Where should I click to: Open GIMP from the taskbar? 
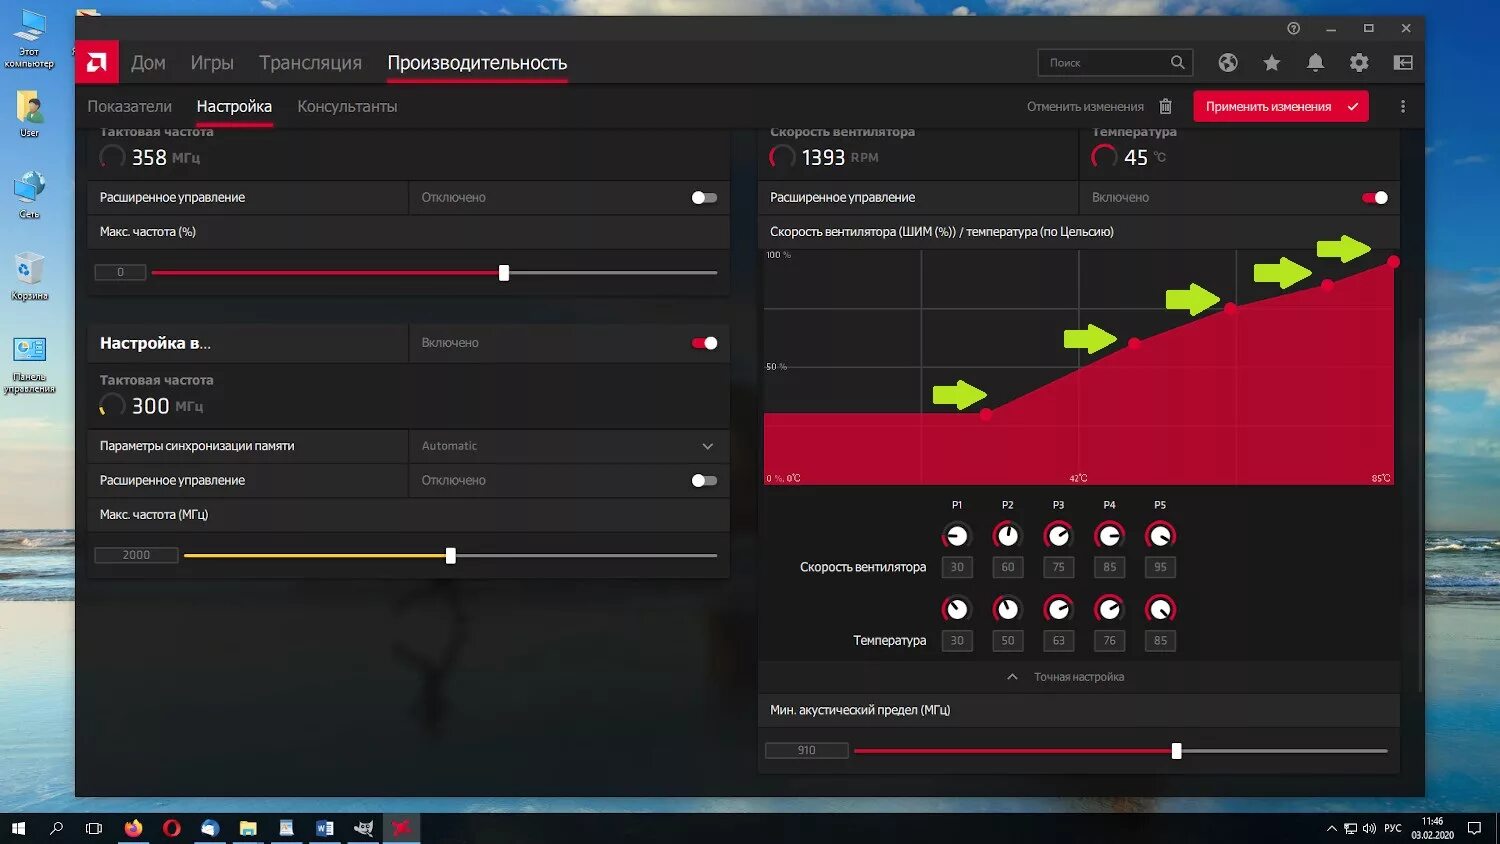[363, 828]
